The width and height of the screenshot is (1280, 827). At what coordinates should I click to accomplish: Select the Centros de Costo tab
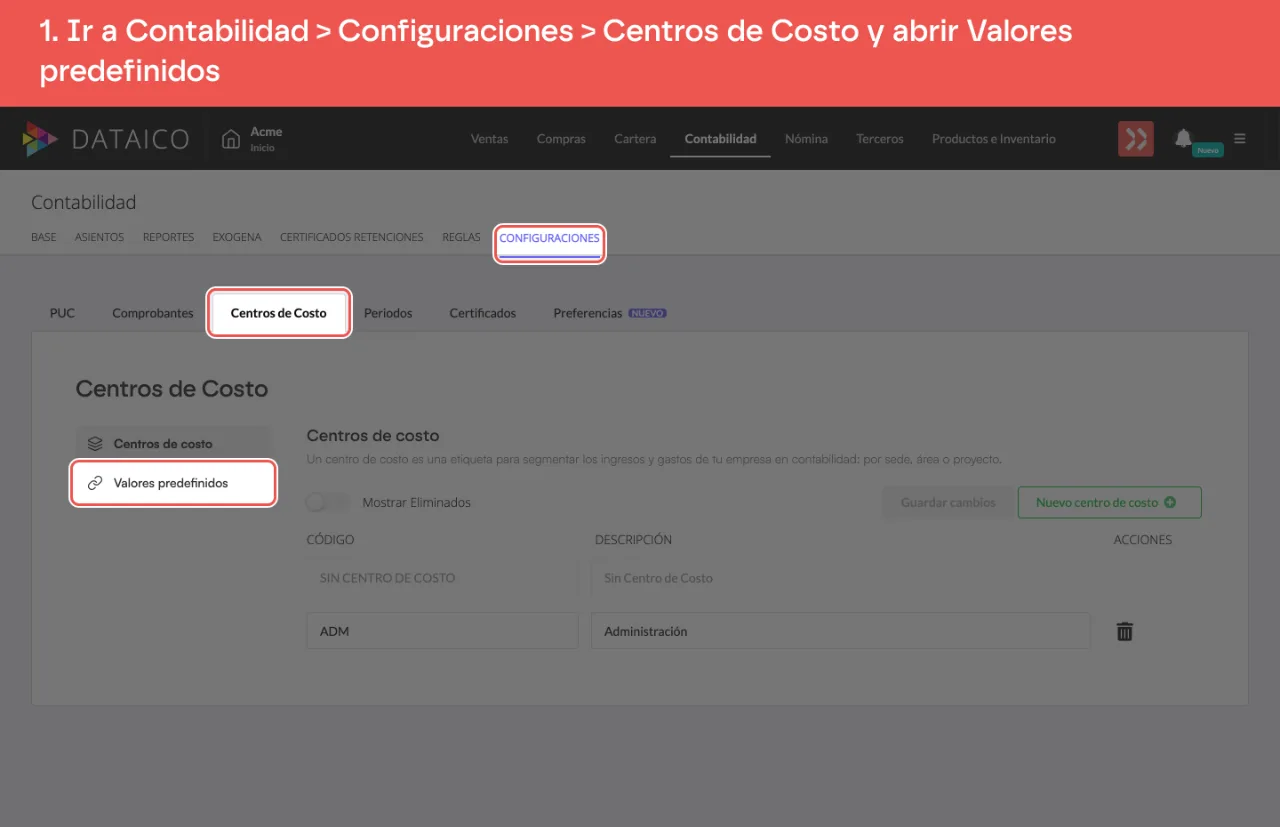click(x=279, y=313)
